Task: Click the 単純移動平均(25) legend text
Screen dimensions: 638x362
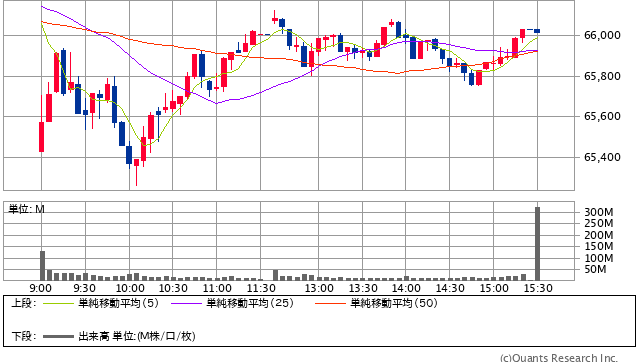Action: pos(250,303)
